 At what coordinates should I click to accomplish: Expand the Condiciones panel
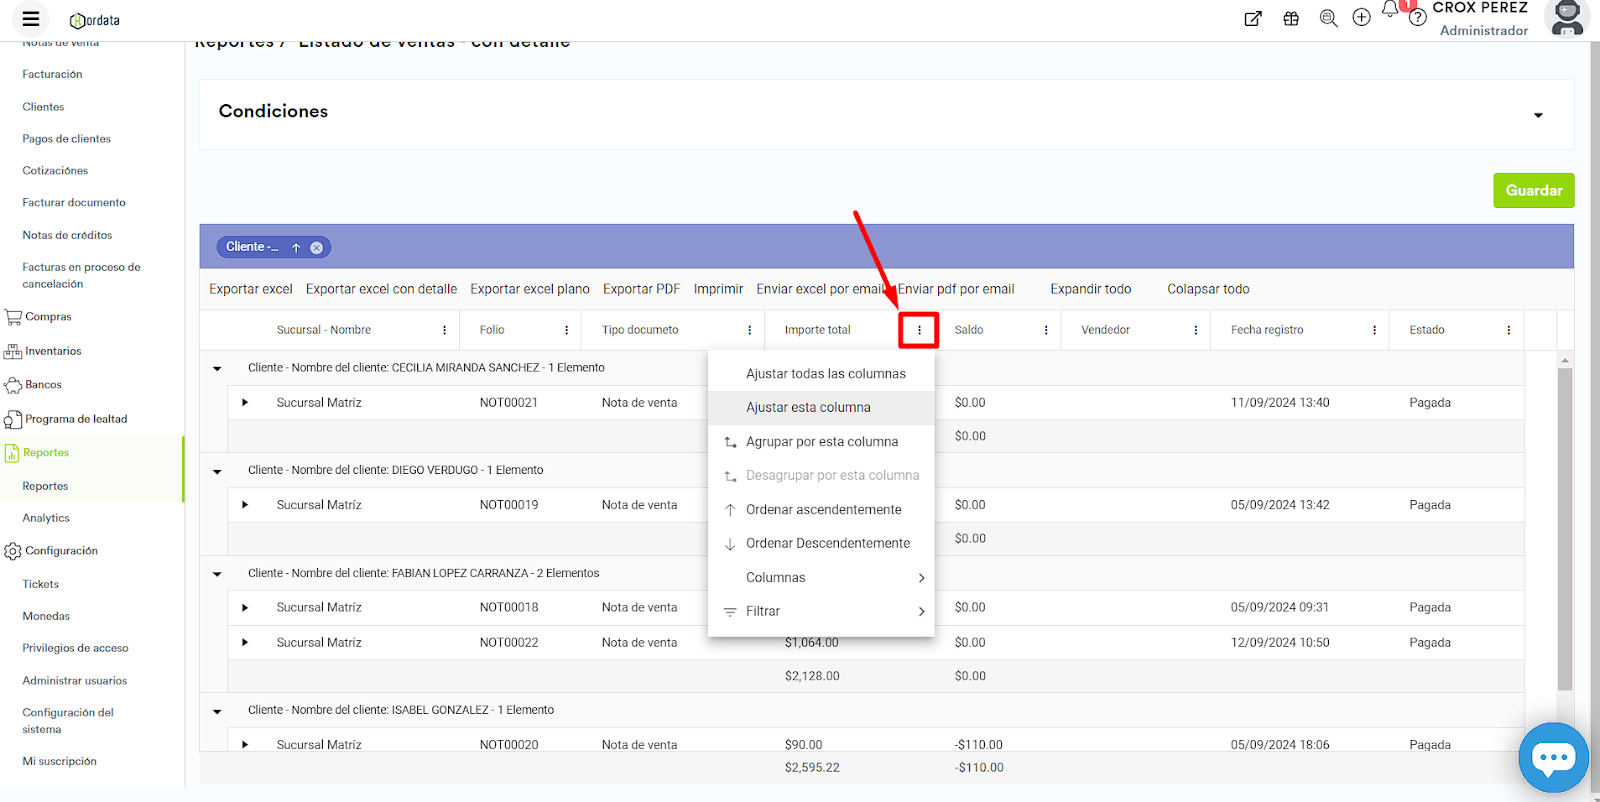pyautogui.click(x=1538, y=115)
